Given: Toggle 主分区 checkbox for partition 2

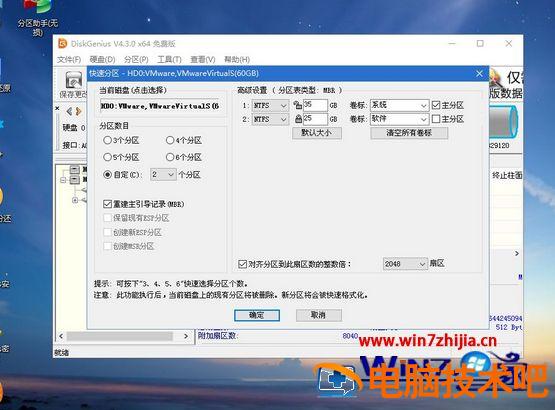Looking at the screenshot, I should click(x=436, y=119).
